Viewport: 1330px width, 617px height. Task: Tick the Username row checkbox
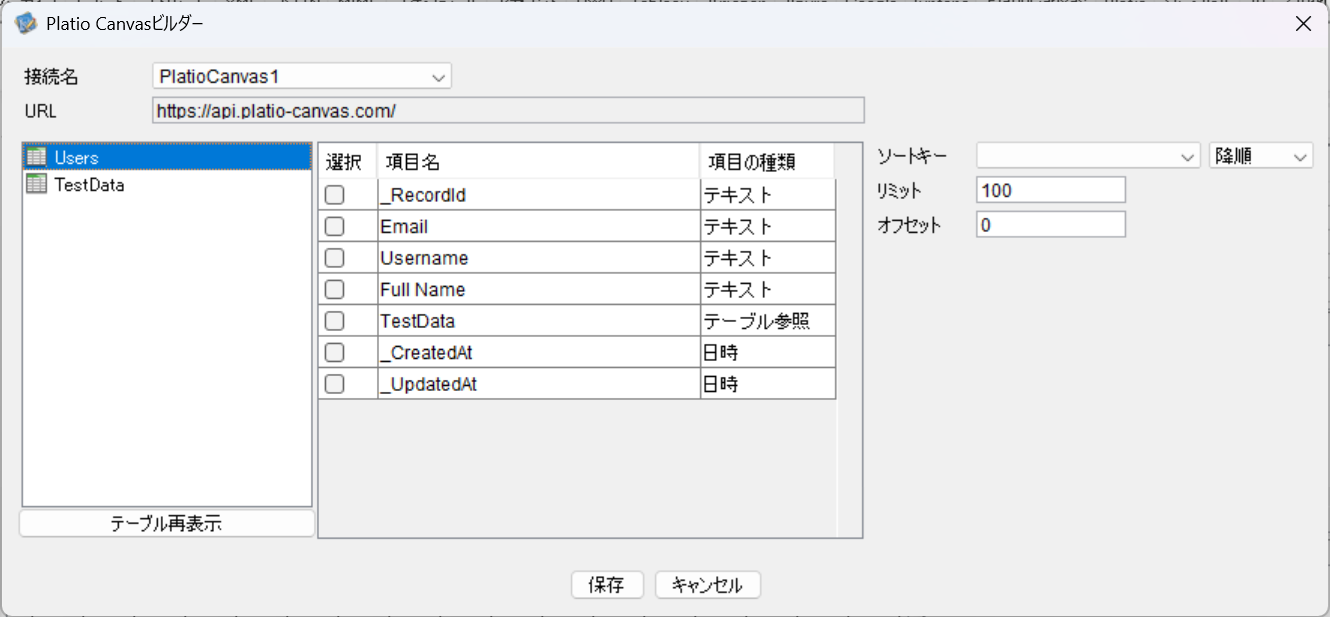335,258
